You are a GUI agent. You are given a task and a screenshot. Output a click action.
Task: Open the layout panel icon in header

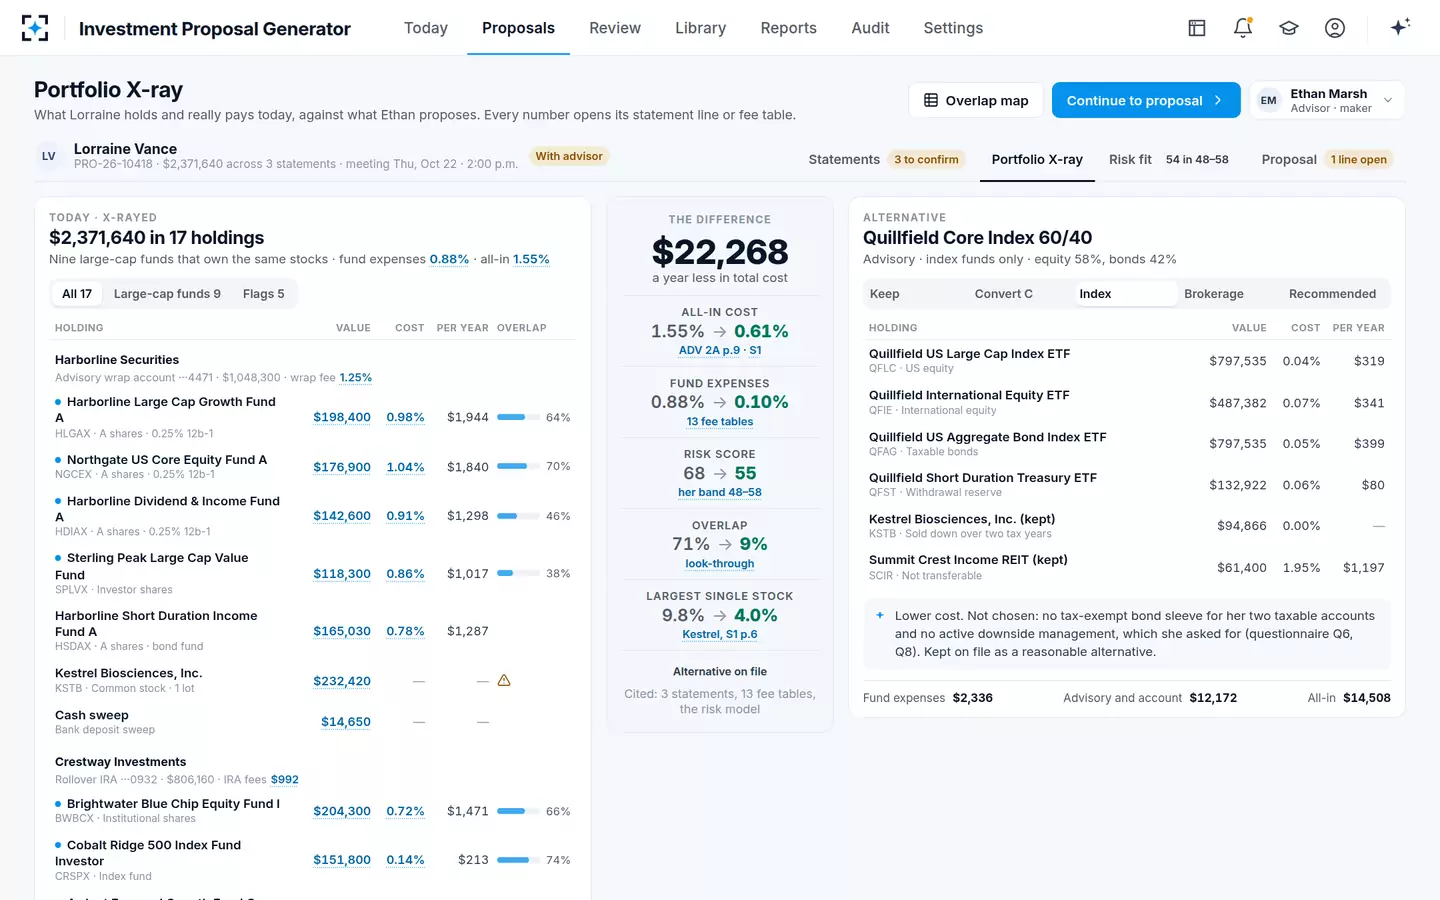(x=1197, y=28)
